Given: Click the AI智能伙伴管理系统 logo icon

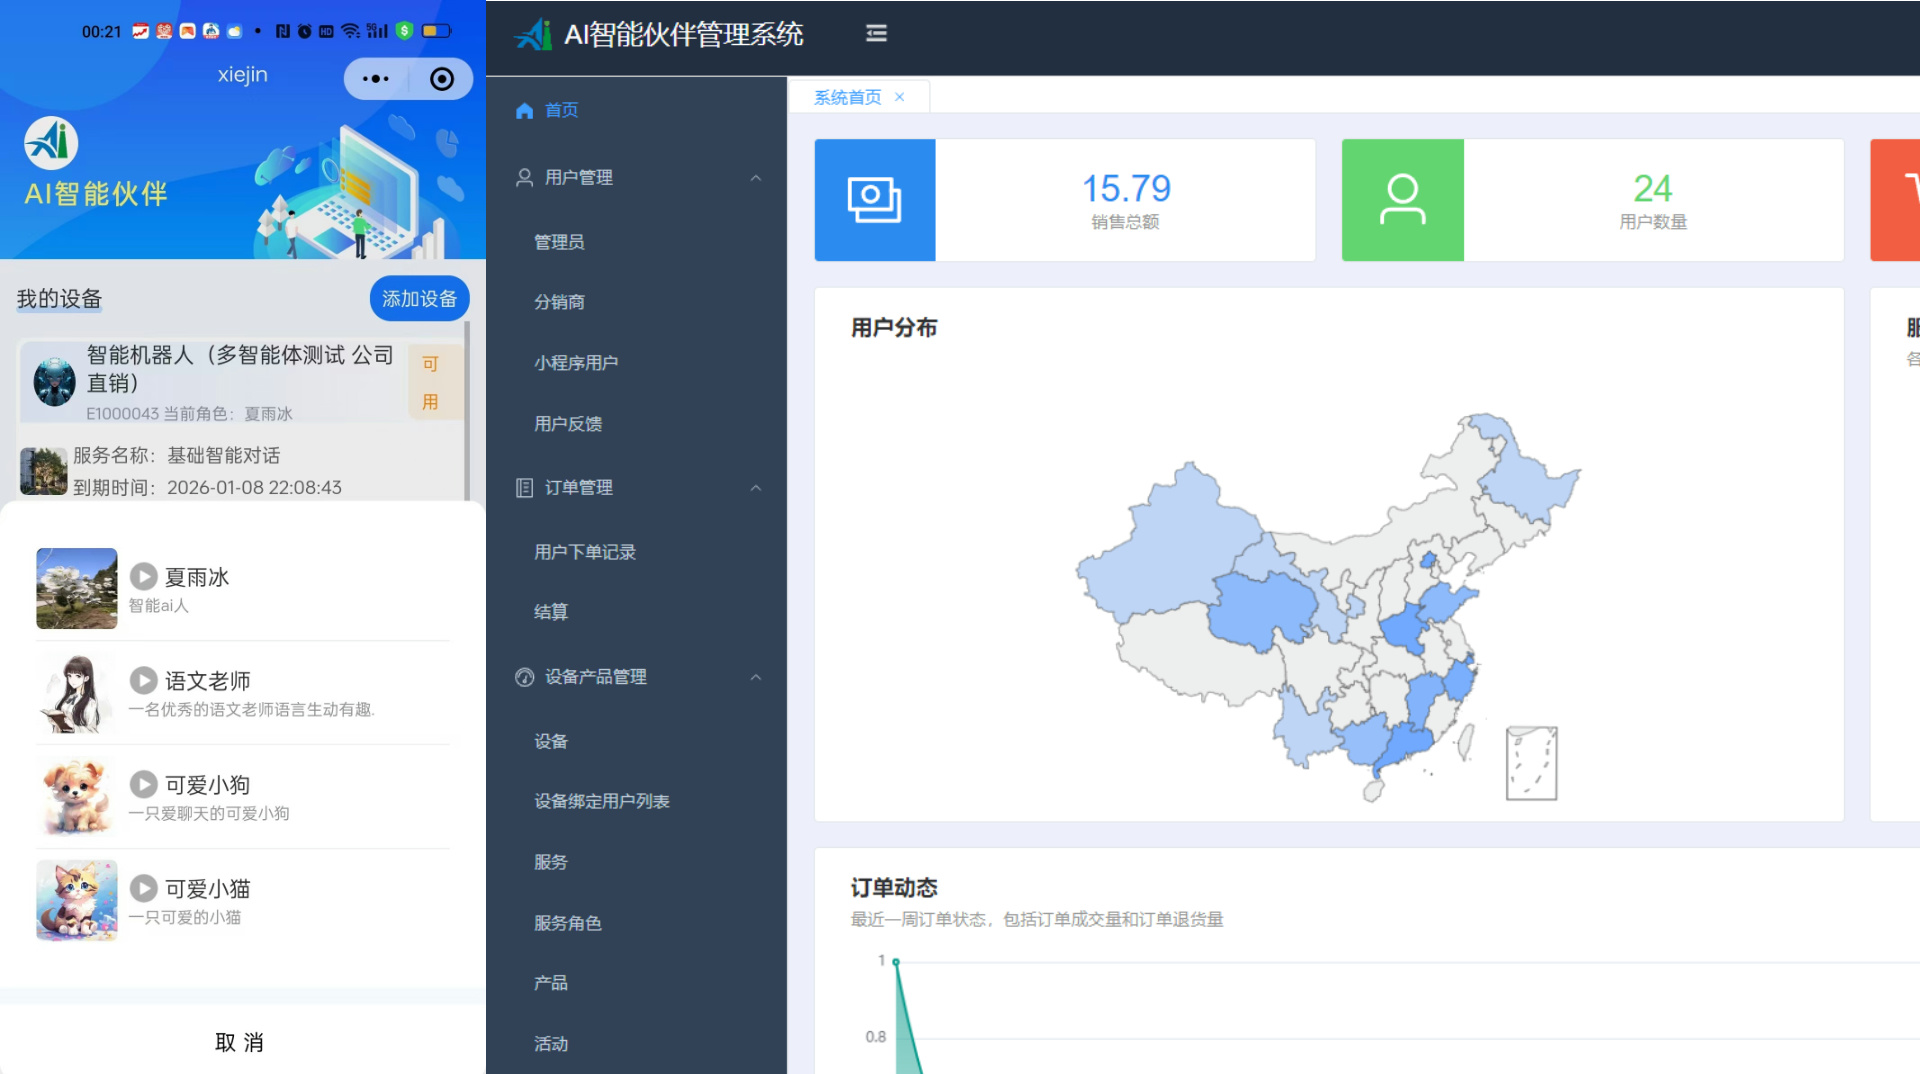Looking at the screenshot, I should coord(534,34).
